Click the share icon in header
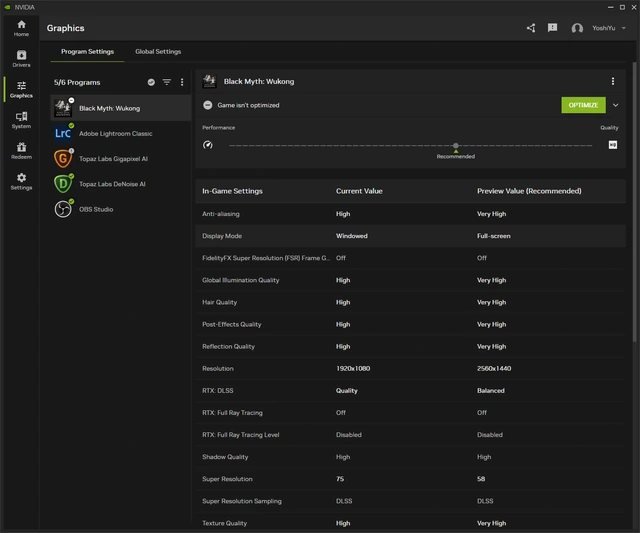Image resolution: width=640 pixels, height=533 pixels. [531, 28]
